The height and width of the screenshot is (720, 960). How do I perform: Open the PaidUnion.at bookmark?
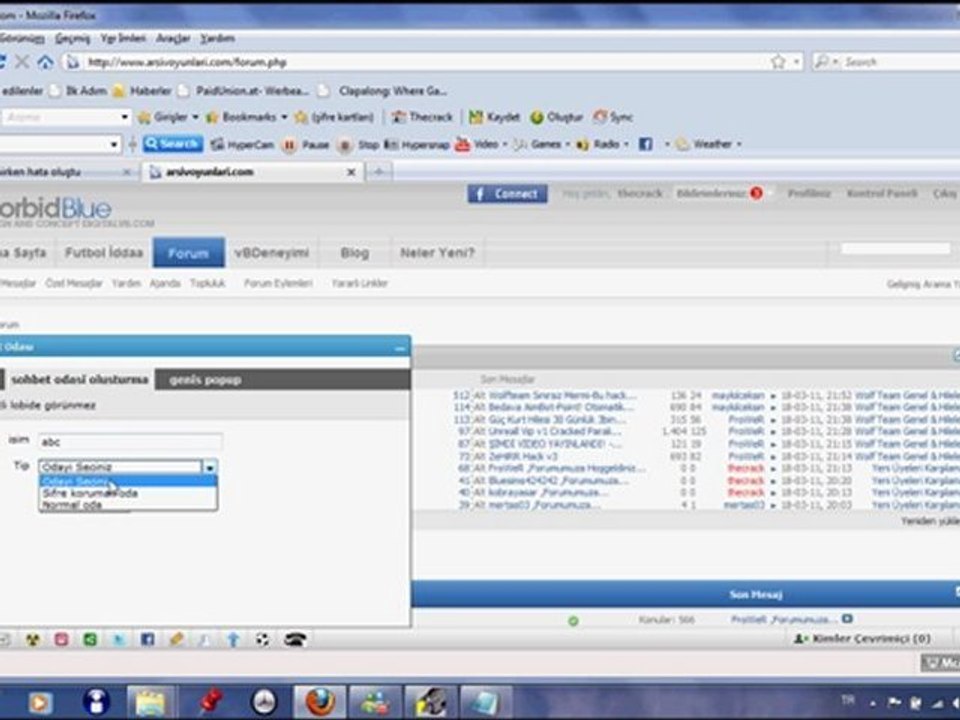tap(244, 91)
